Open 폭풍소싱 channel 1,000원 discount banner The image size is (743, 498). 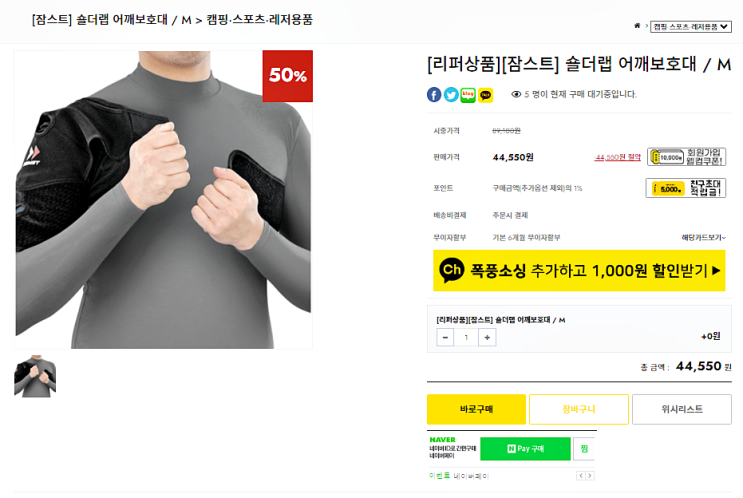(579, 271)
